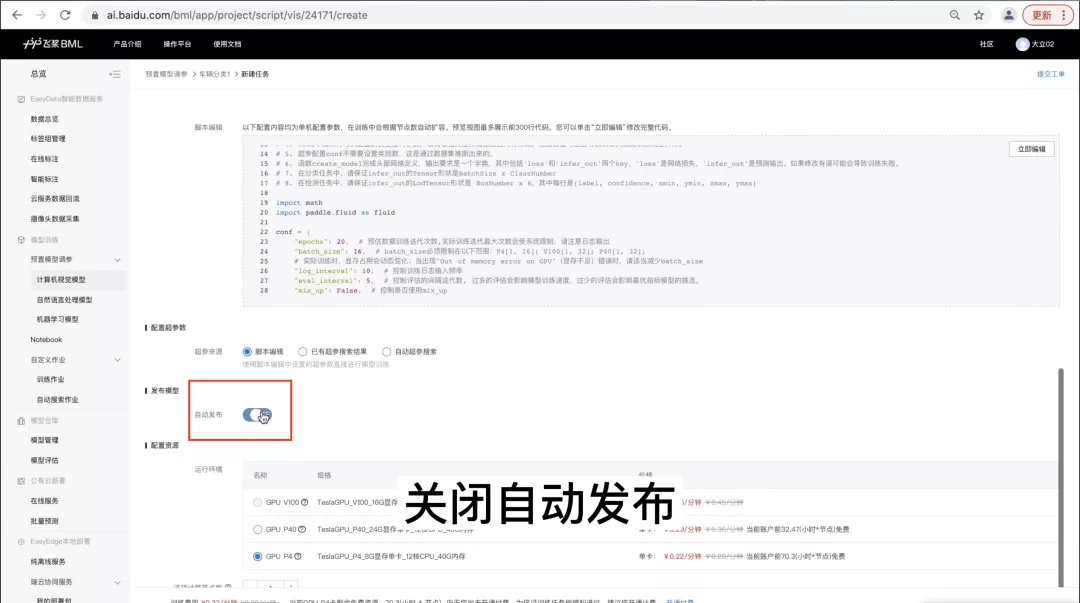Select the GPU V100 radio button
This screenshot has width=1080, height=603.
coord(258,502)
